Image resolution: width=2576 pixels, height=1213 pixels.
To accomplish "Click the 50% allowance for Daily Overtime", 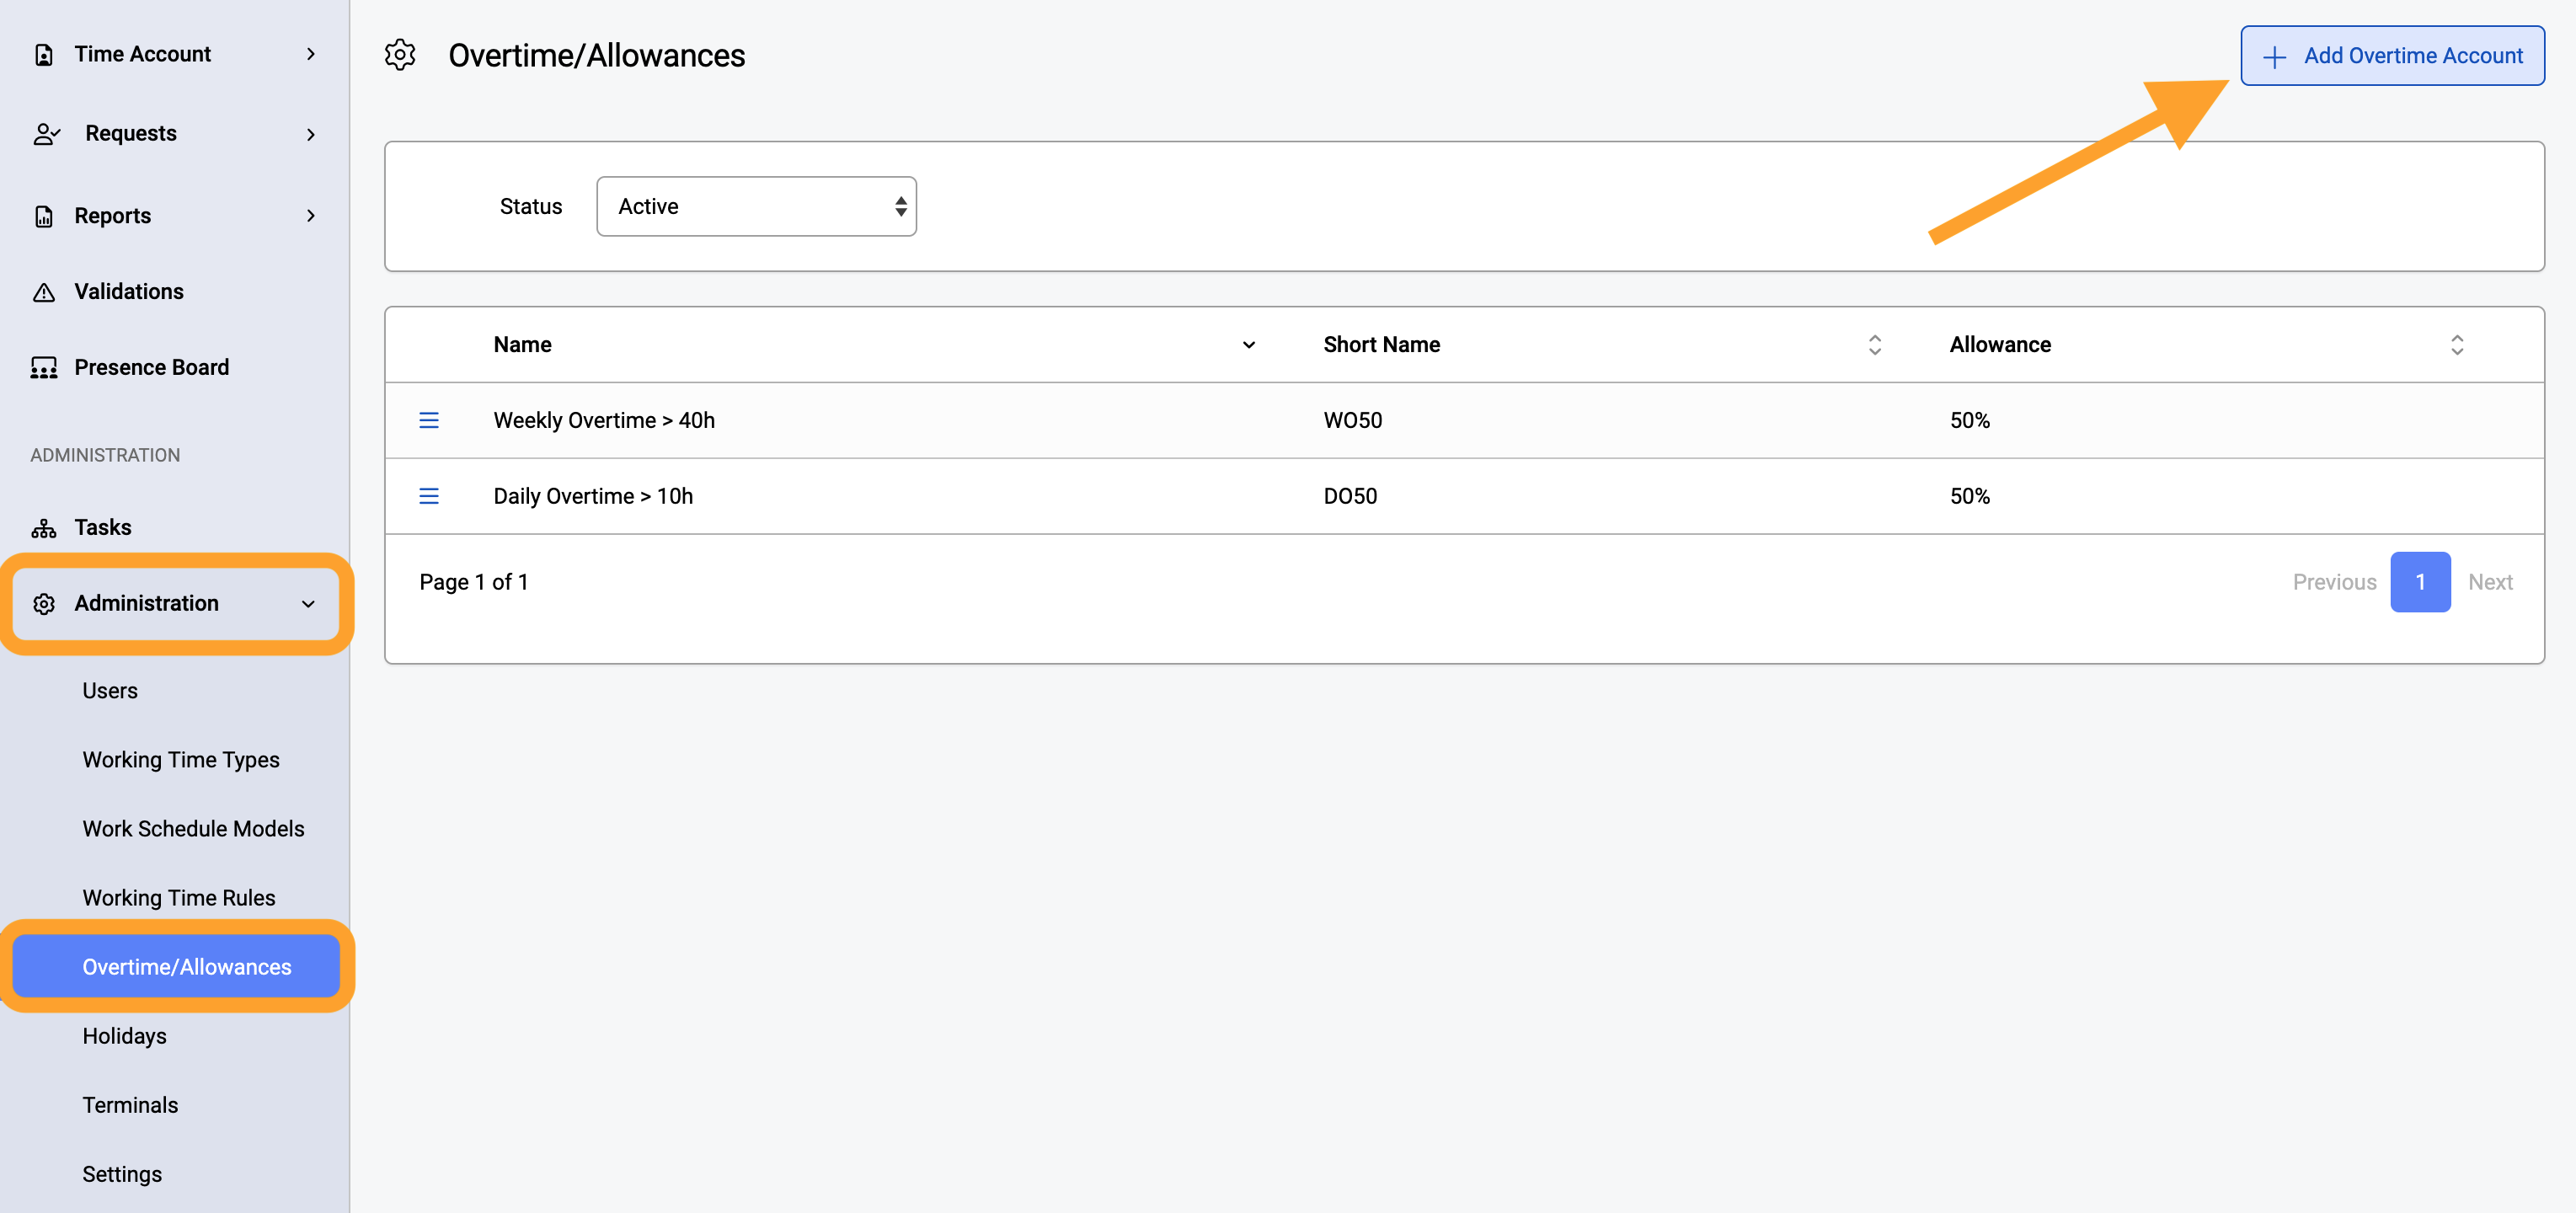I will pyautogui.click(x=1970, y=497).
